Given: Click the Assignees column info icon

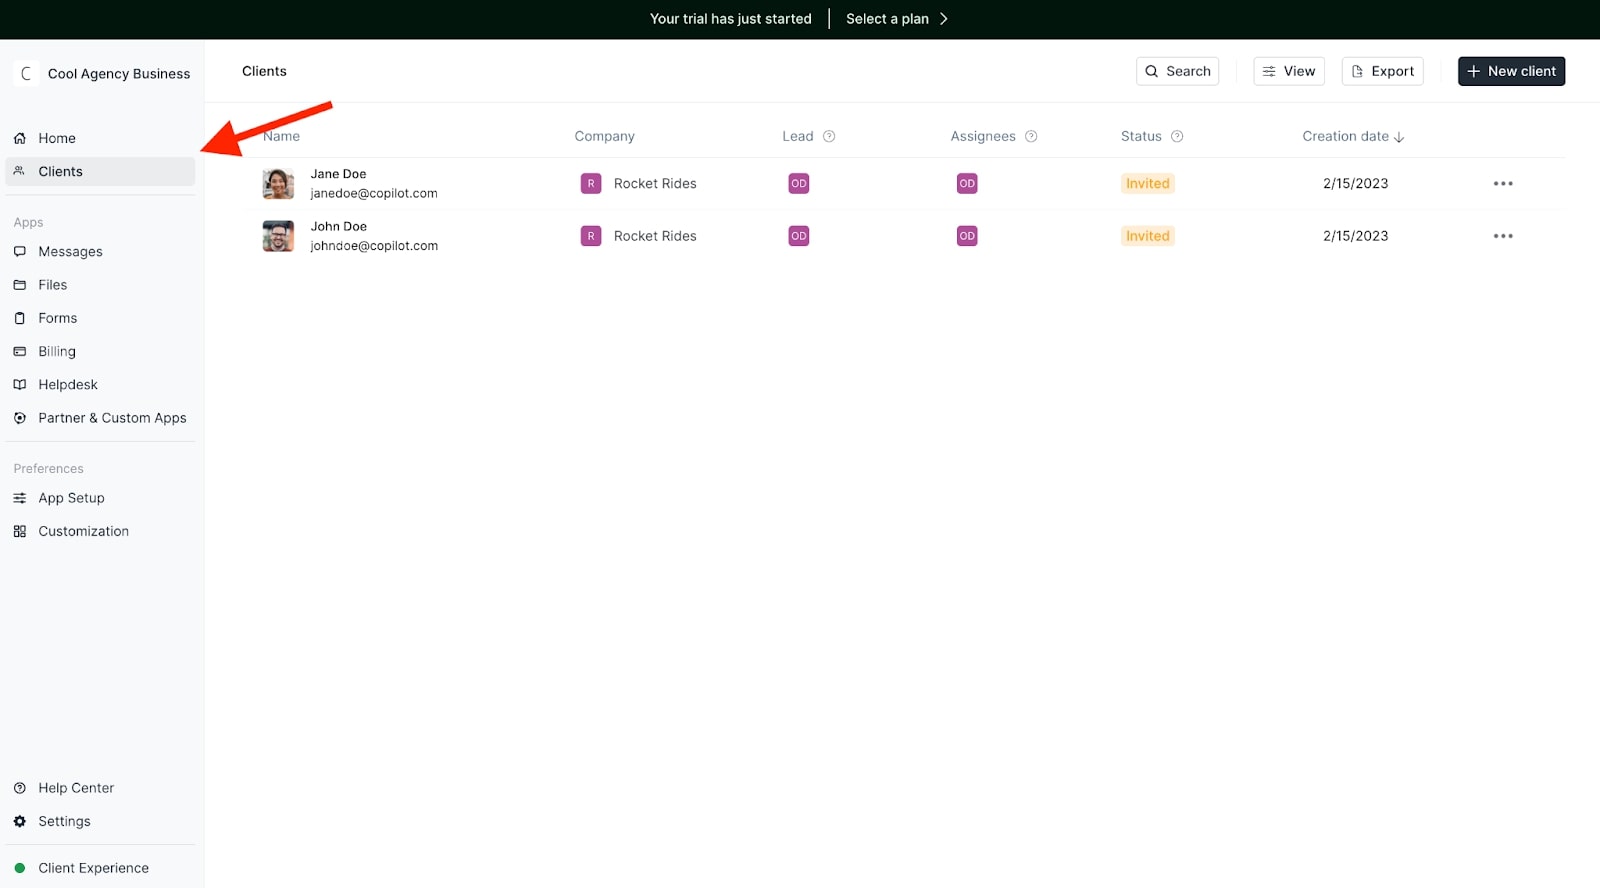Looking at the screenshot, I should click(1031, 136).
